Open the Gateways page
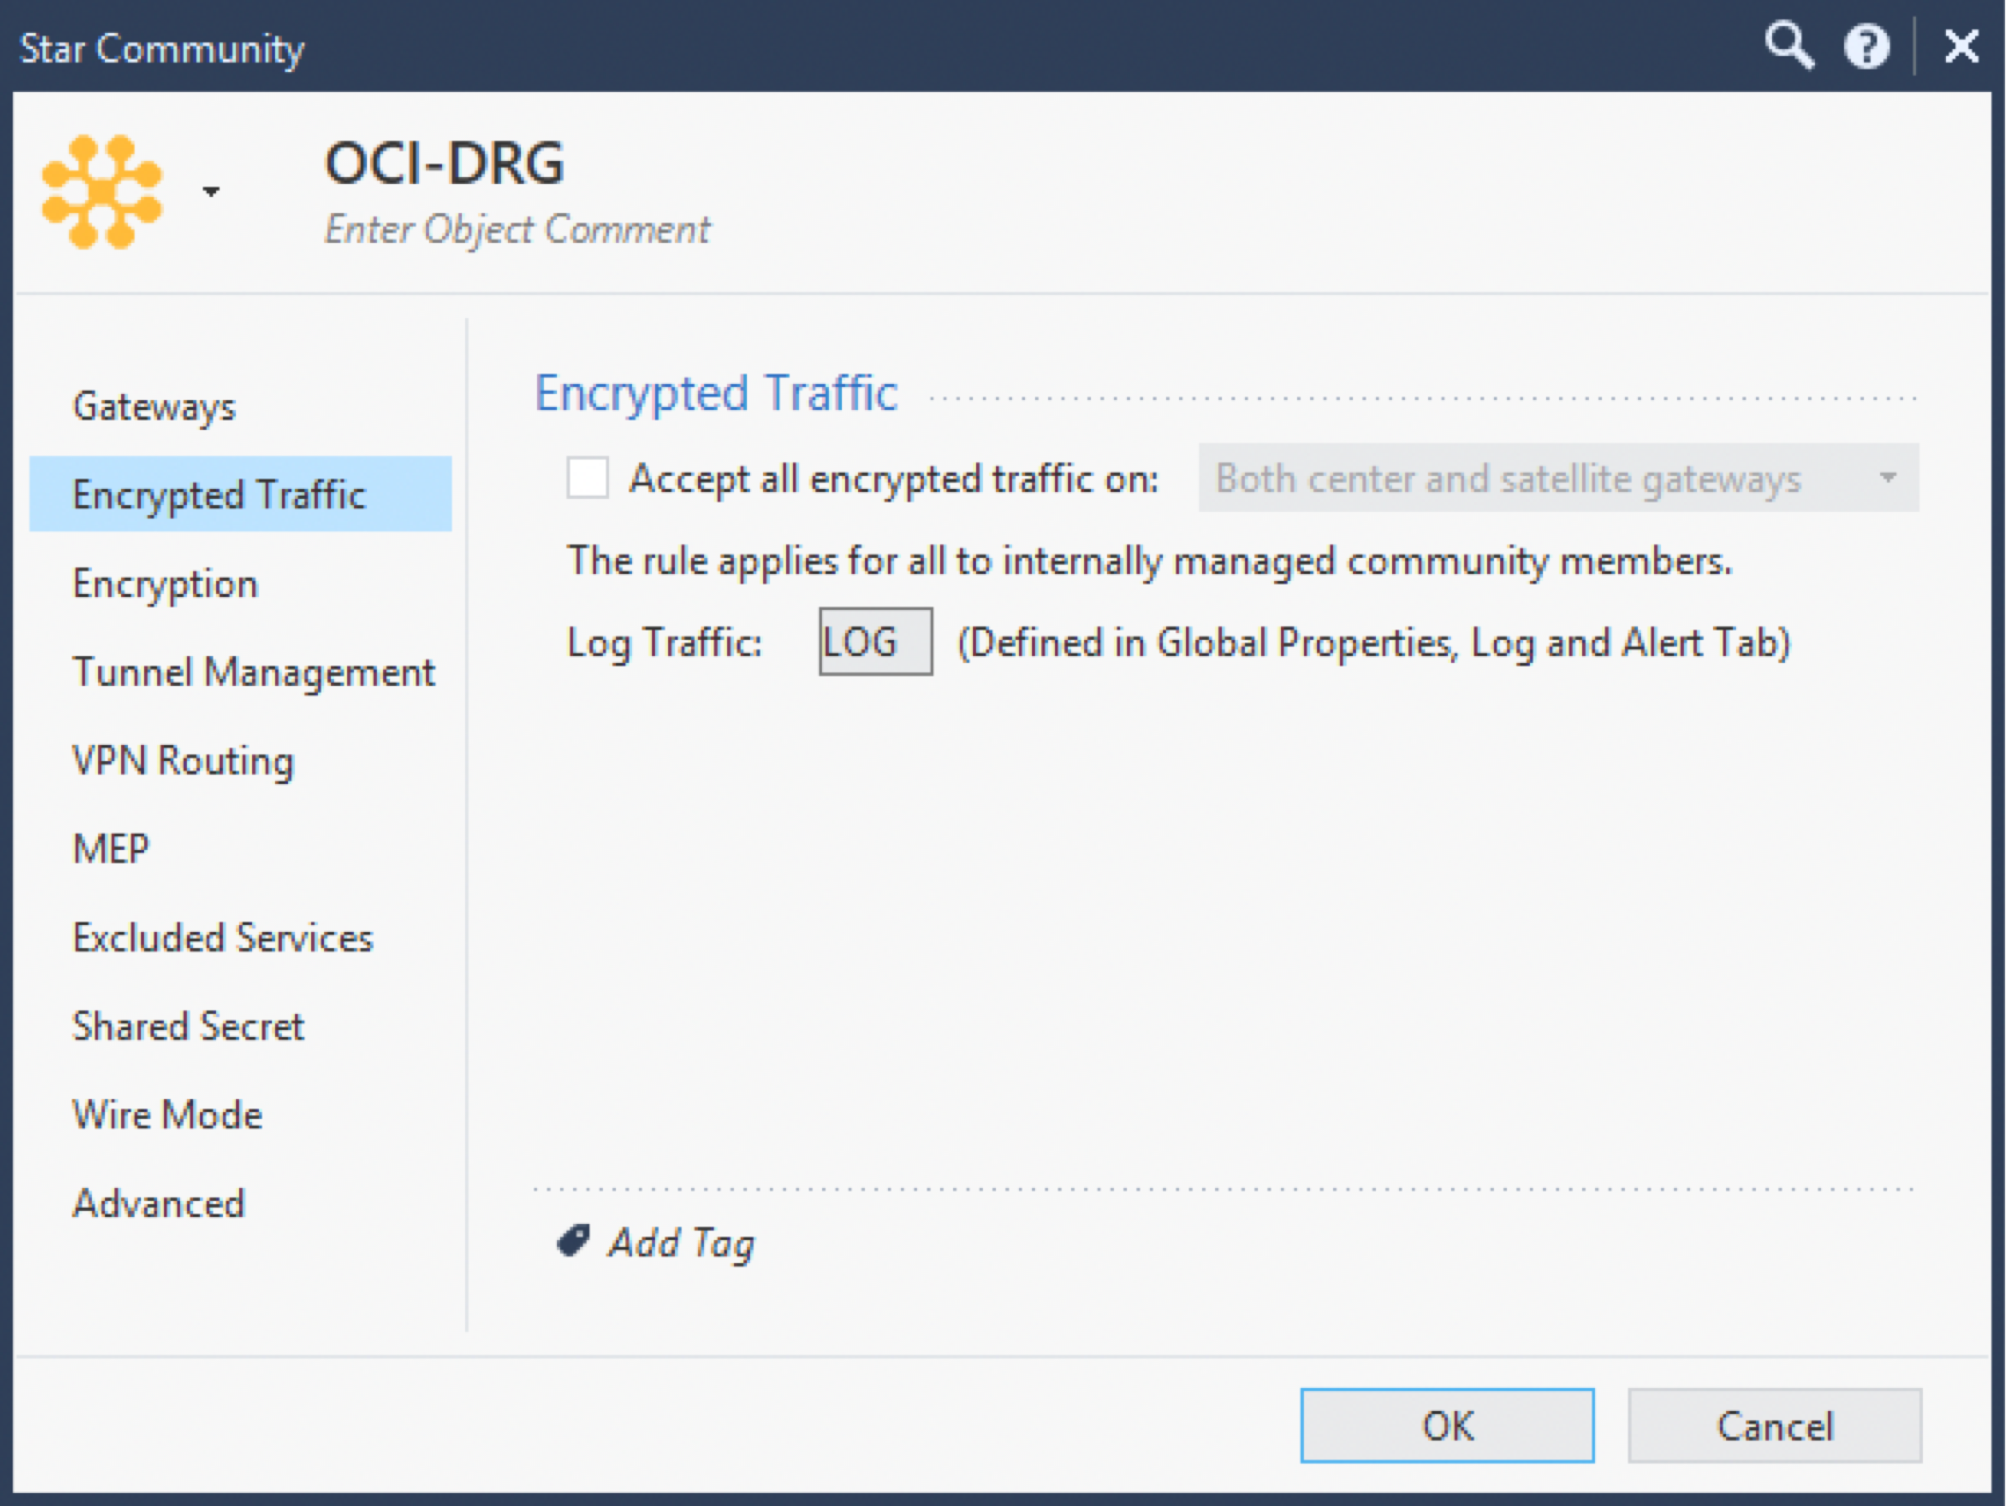 (x=154, y=406)
